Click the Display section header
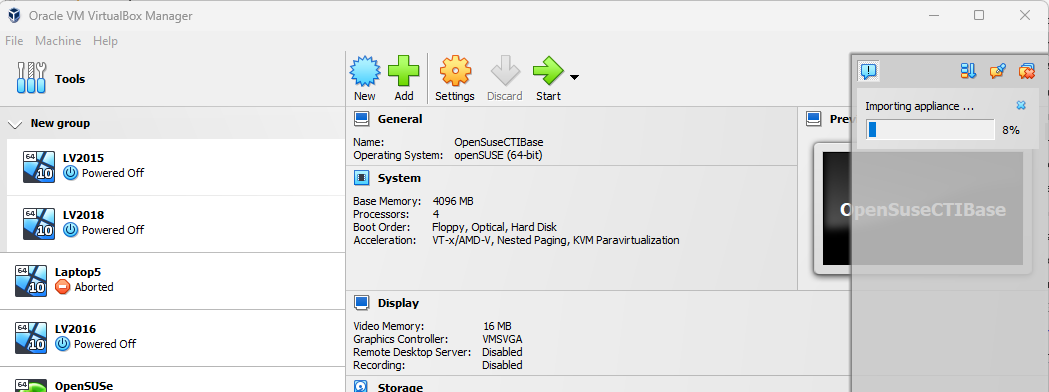This screenshot has width=1049, height=392. coord(398,303)
